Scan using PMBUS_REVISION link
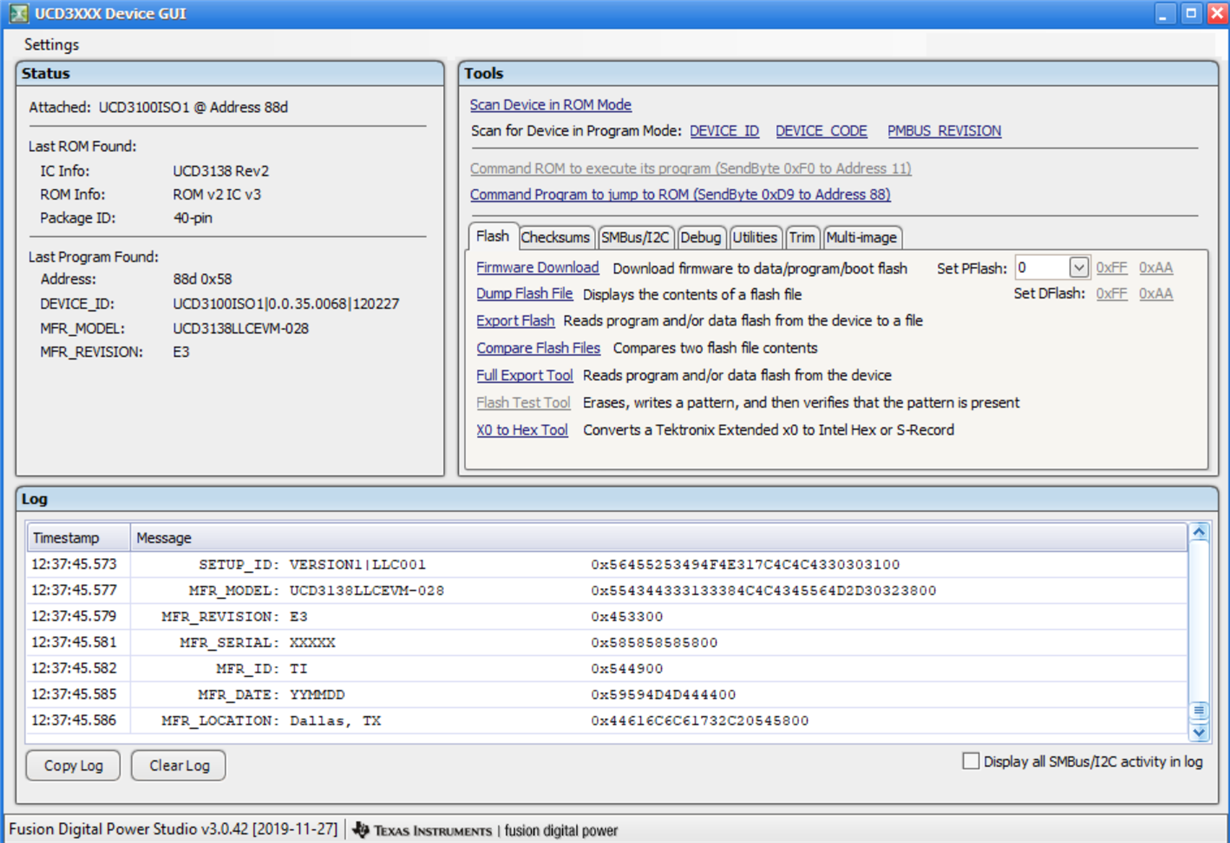 coord(944,131)
